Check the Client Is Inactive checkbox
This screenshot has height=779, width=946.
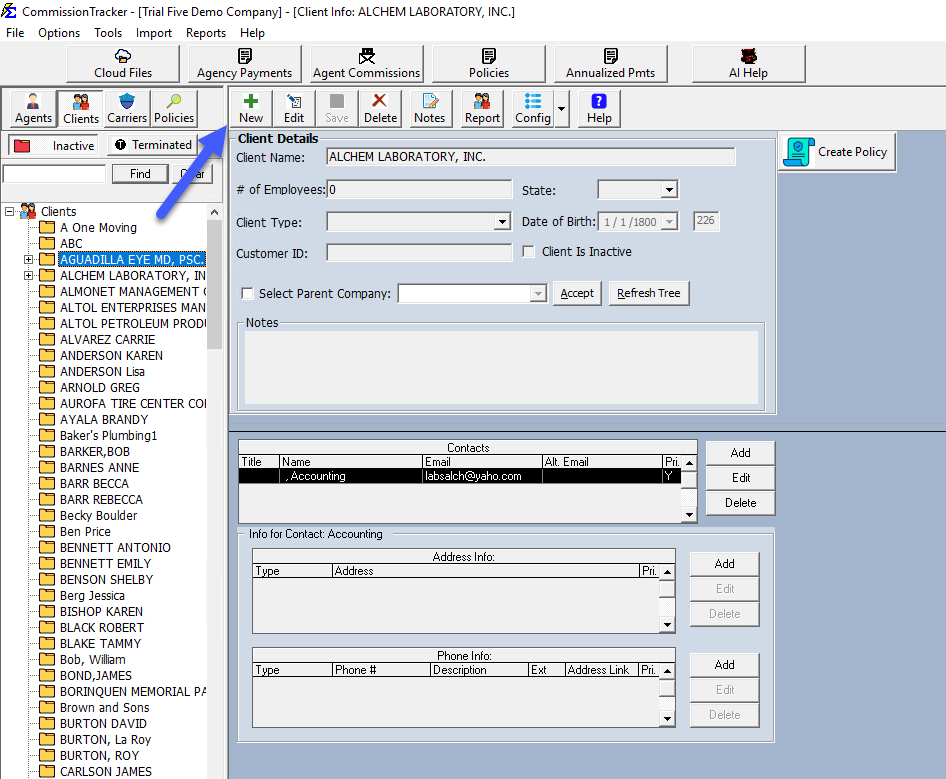point(527,251)
